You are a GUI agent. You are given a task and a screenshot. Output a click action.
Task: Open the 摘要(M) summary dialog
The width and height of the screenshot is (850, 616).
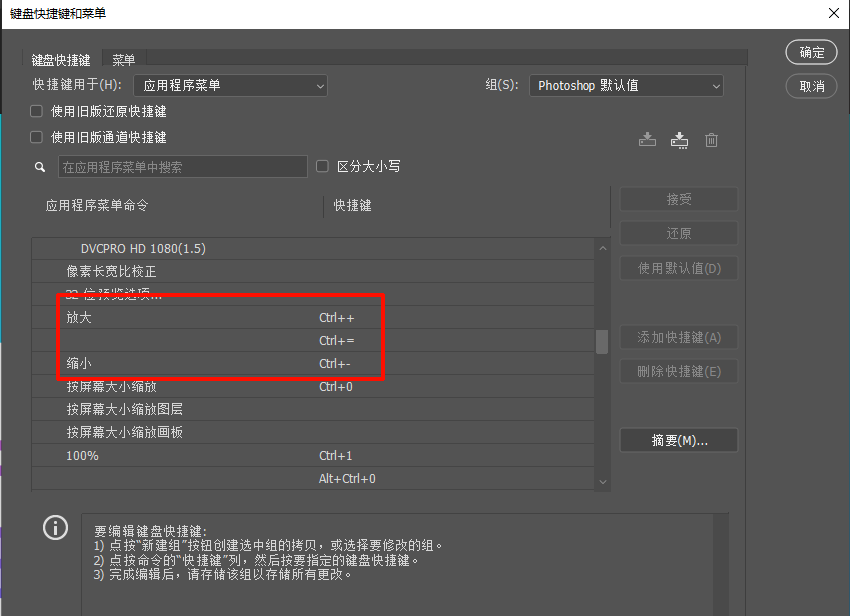(678, 439)
